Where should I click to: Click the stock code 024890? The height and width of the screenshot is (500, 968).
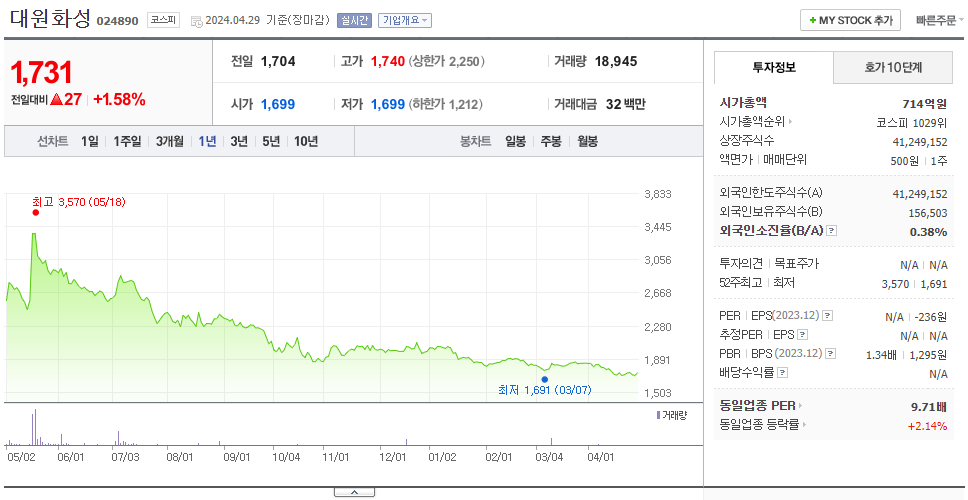(x=117, y=22)
